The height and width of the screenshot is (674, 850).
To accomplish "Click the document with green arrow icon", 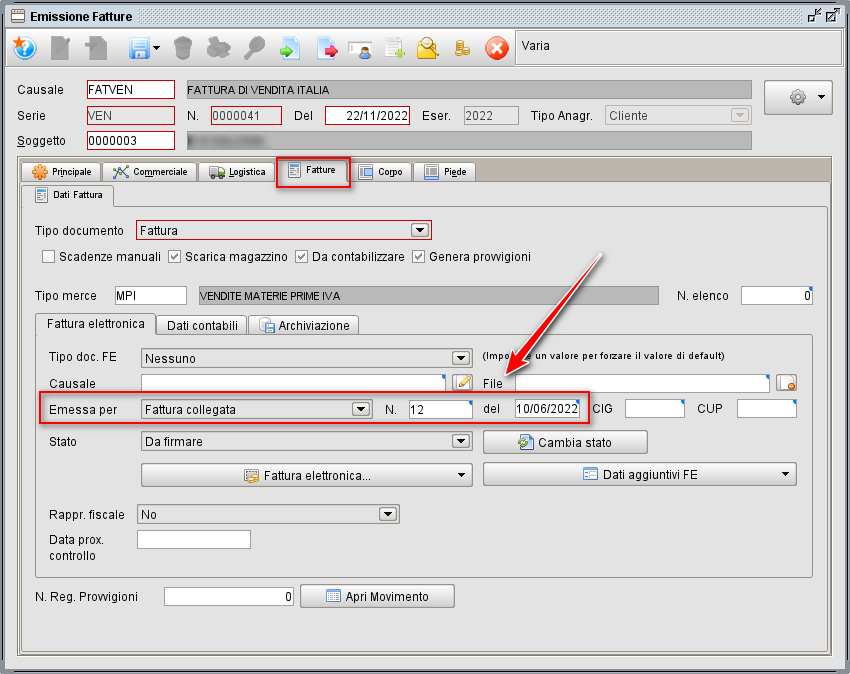I will (x=290, y=48).
